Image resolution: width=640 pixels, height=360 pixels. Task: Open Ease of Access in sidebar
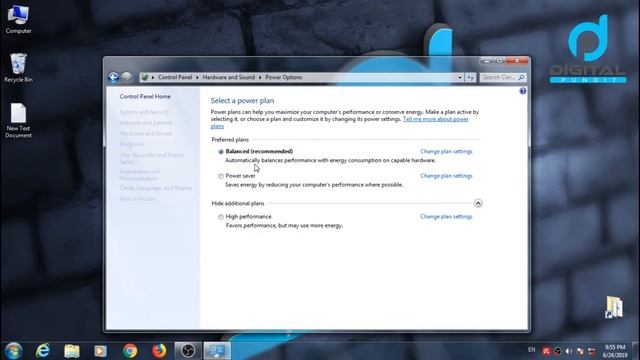point(138,199)
